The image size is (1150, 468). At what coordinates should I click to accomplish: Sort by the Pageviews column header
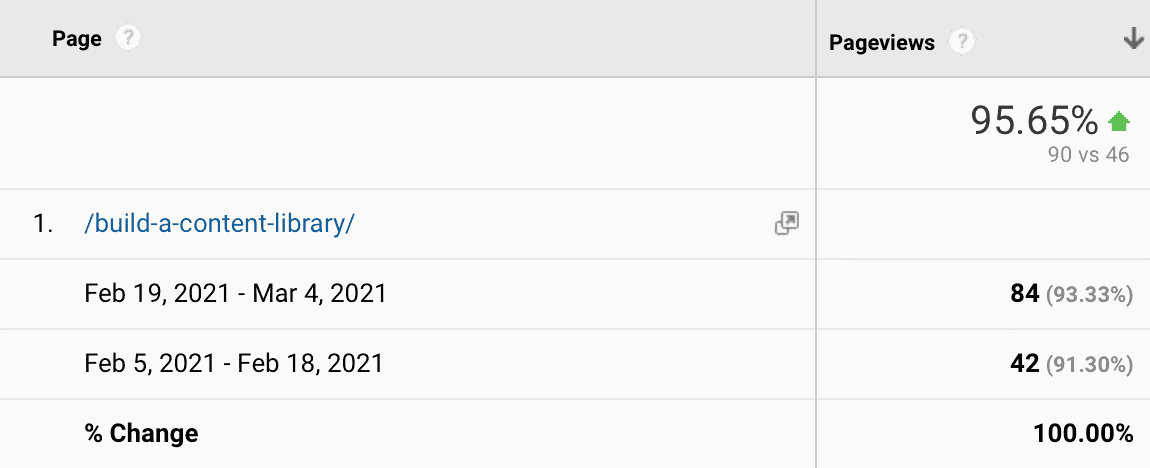881,43
